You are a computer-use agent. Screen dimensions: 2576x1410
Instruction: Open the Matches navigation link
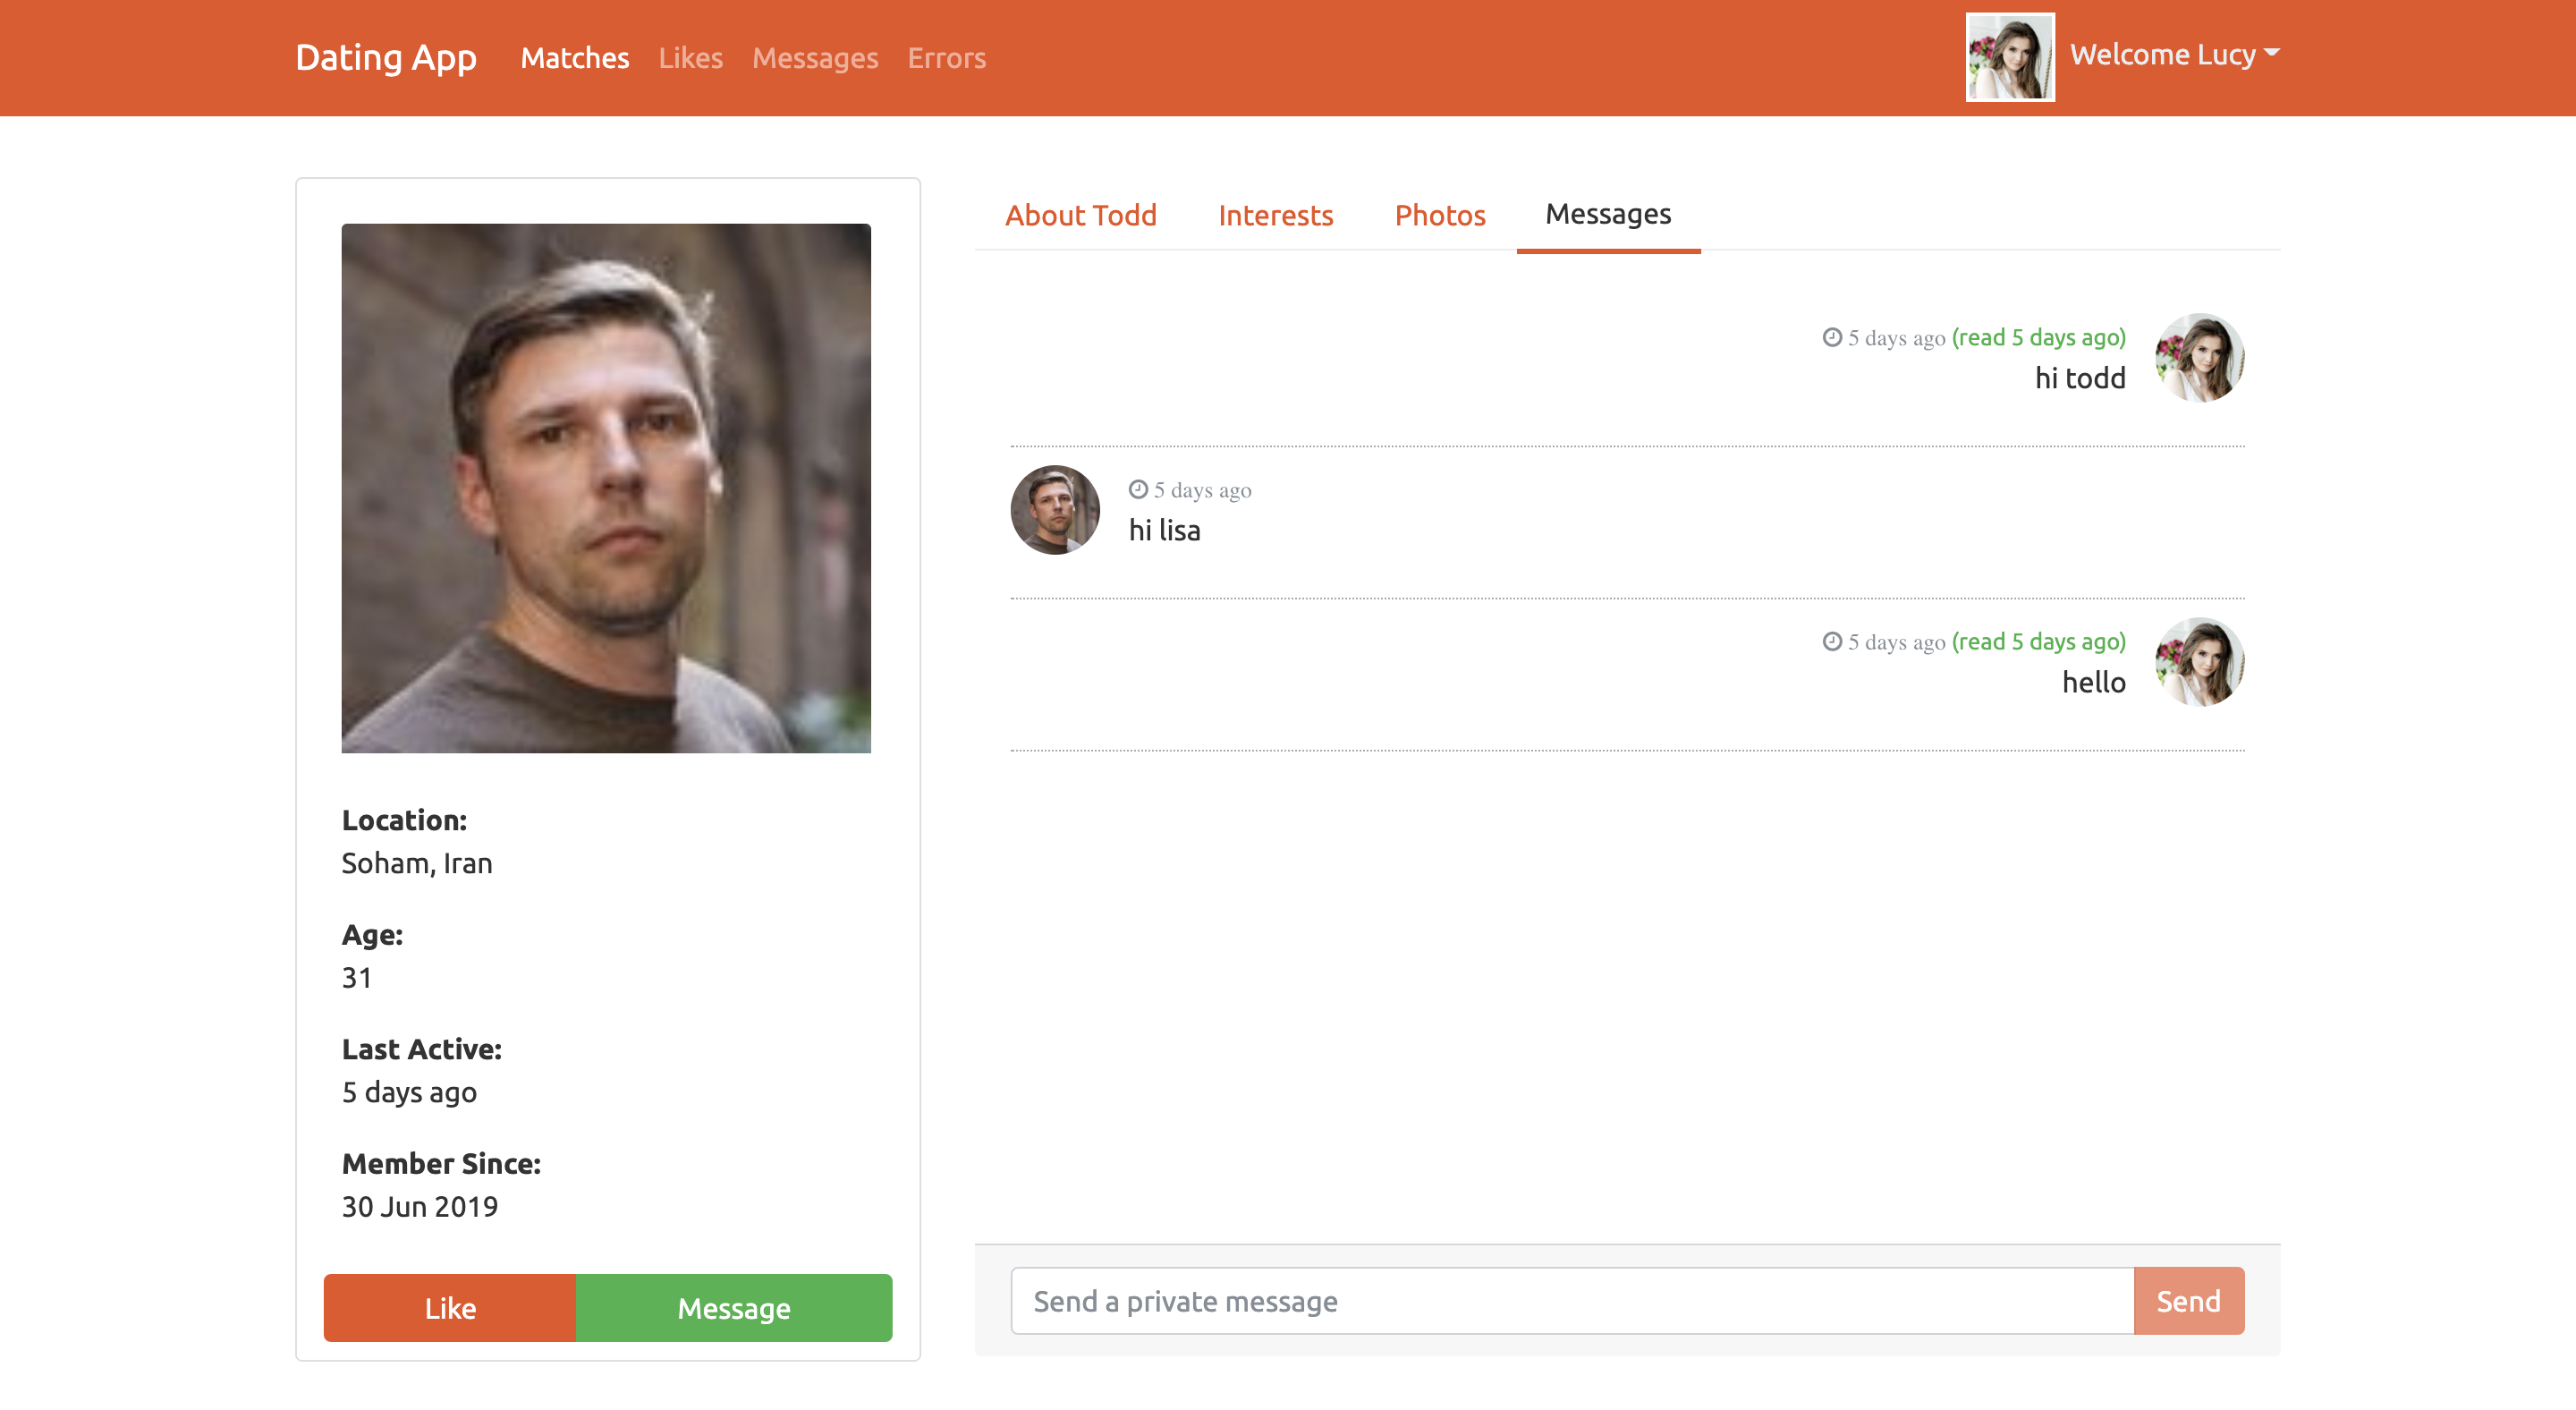click(575, 58)
